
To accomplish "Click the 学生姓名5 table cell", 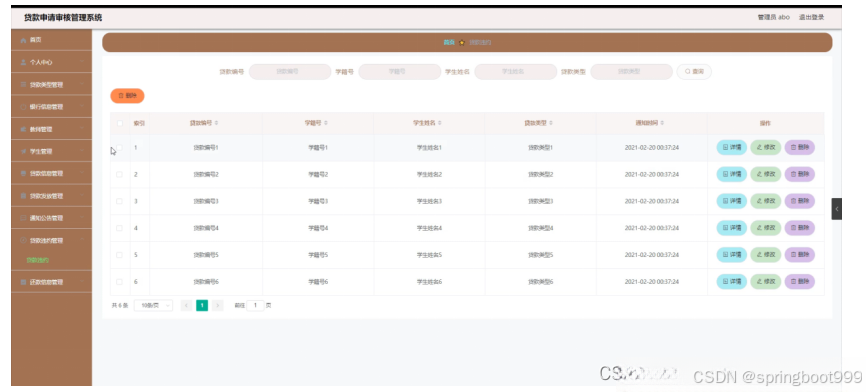I will pos(429,255).
